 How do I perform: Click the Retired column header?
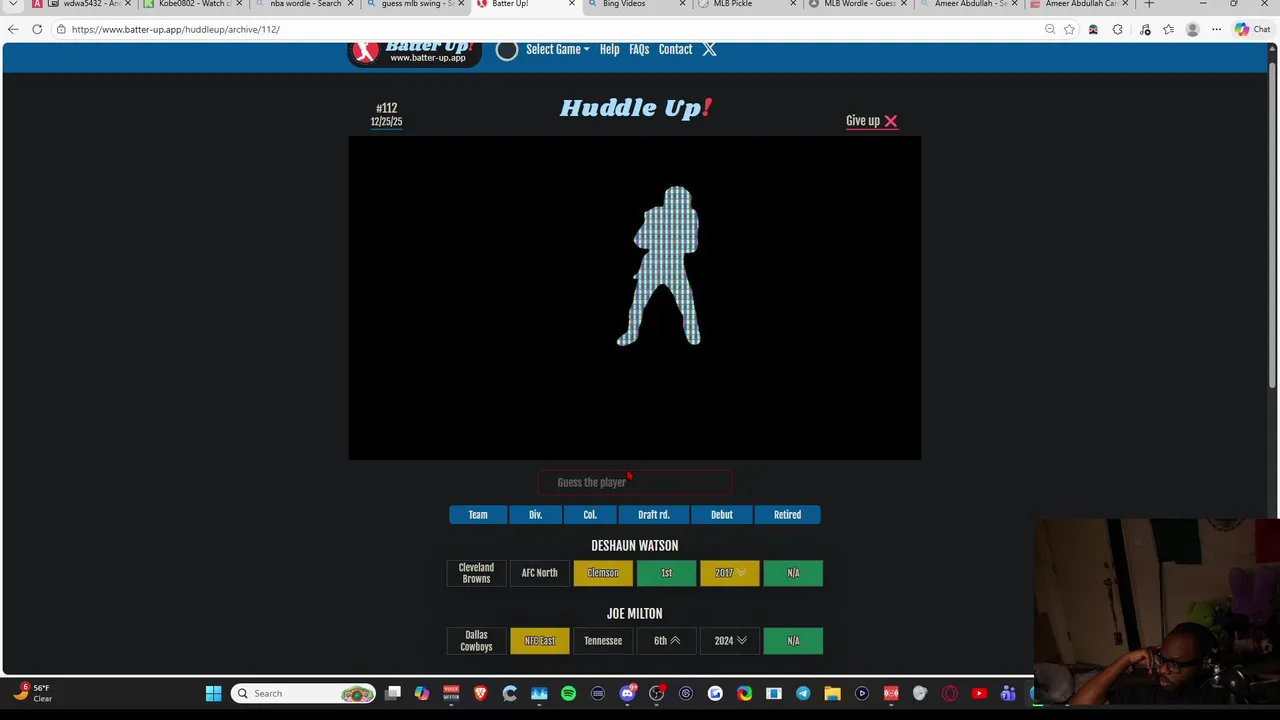787,515
